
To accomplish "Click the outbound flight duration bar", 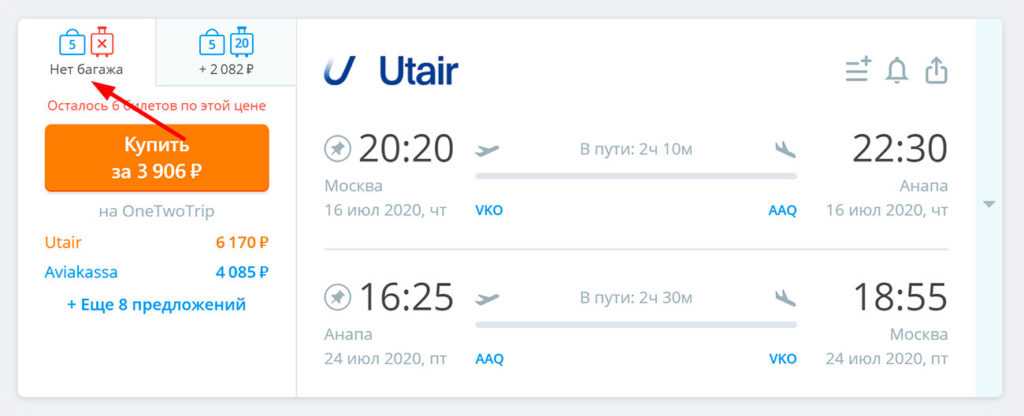I will coord(636,176).
